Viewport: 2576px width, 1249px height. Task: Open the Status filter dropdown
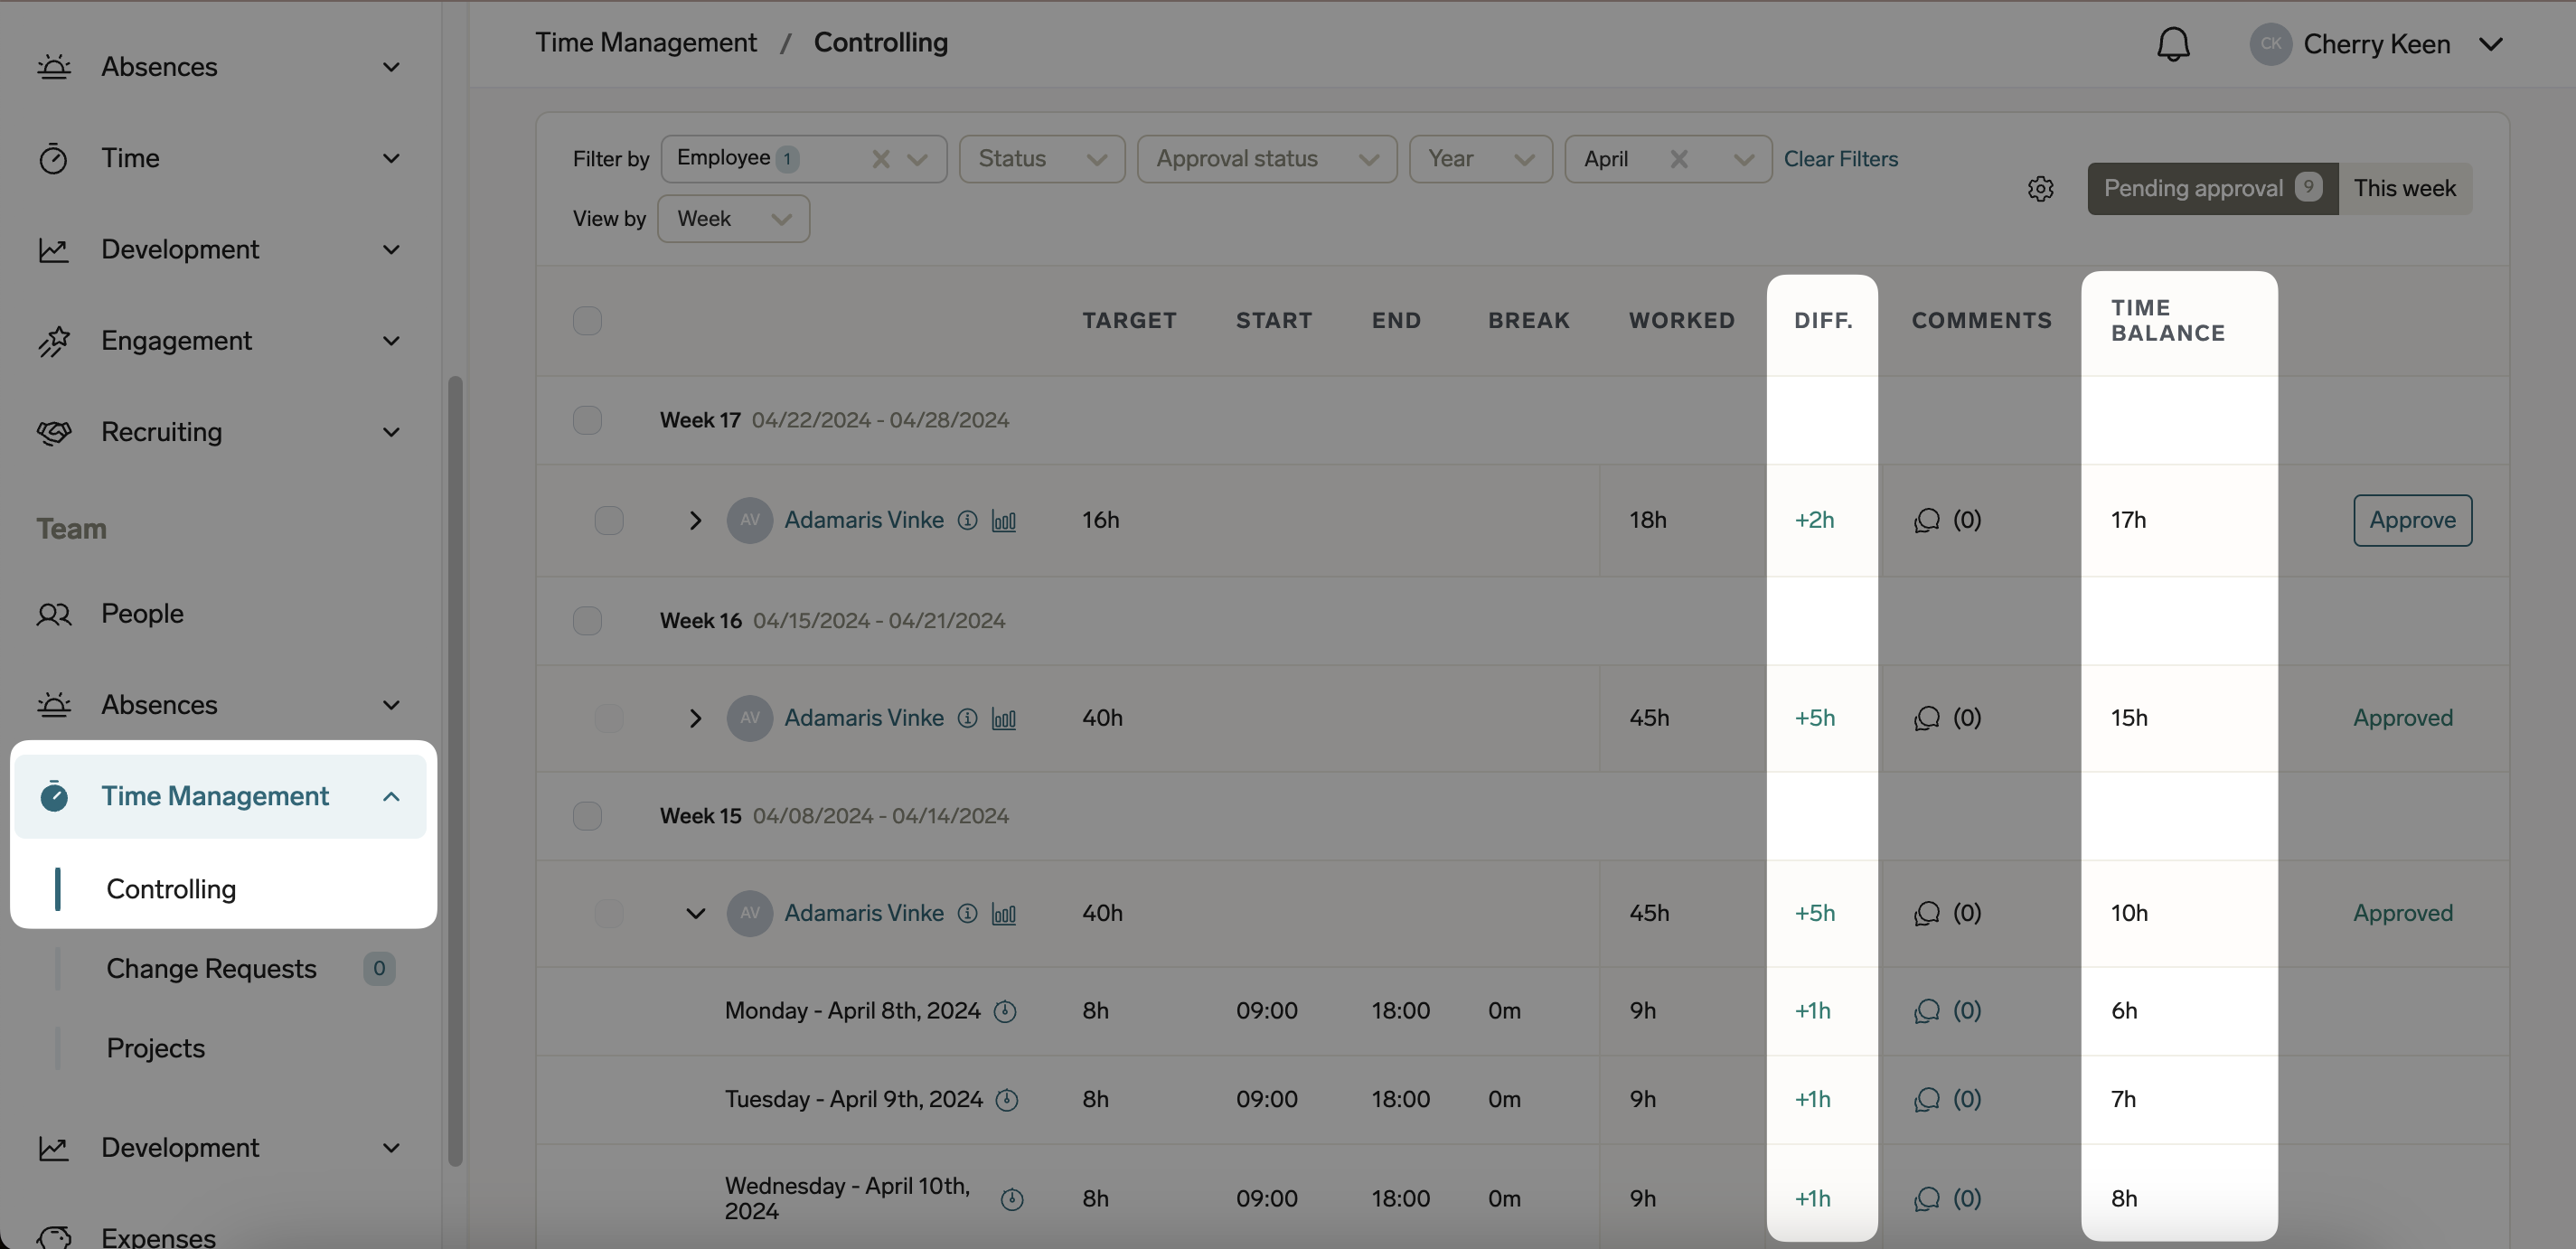tap(1042, 158)
